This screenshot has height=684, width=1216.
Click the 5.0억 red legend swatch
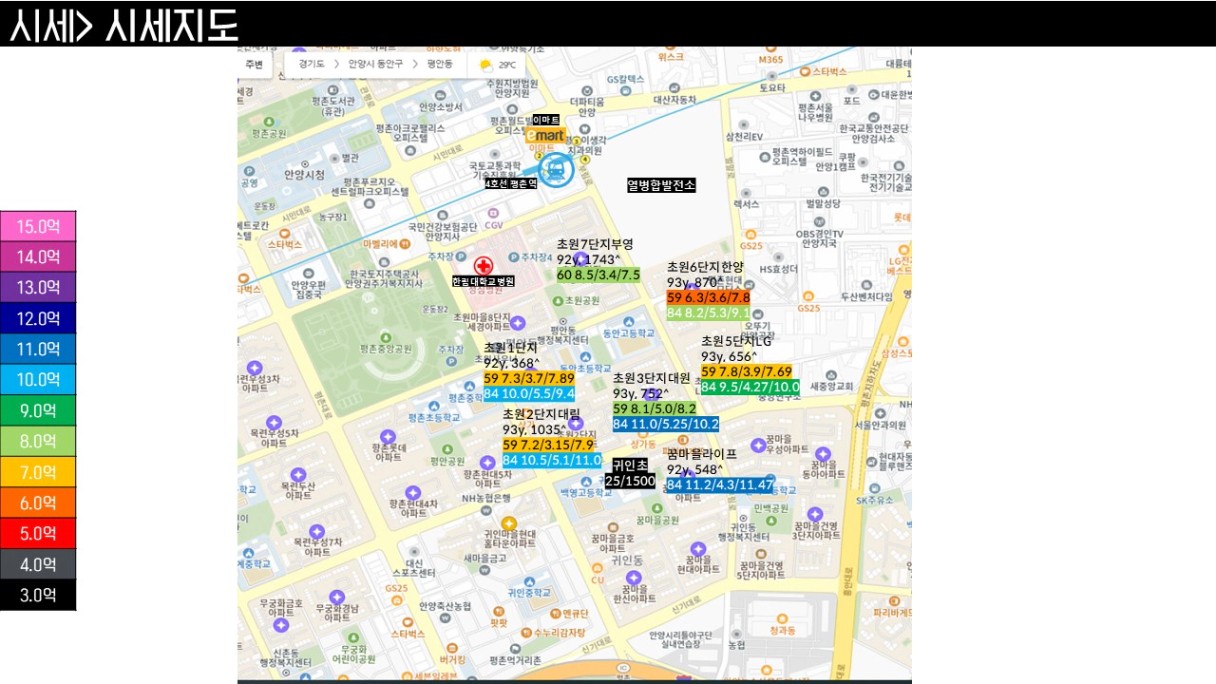37,534
